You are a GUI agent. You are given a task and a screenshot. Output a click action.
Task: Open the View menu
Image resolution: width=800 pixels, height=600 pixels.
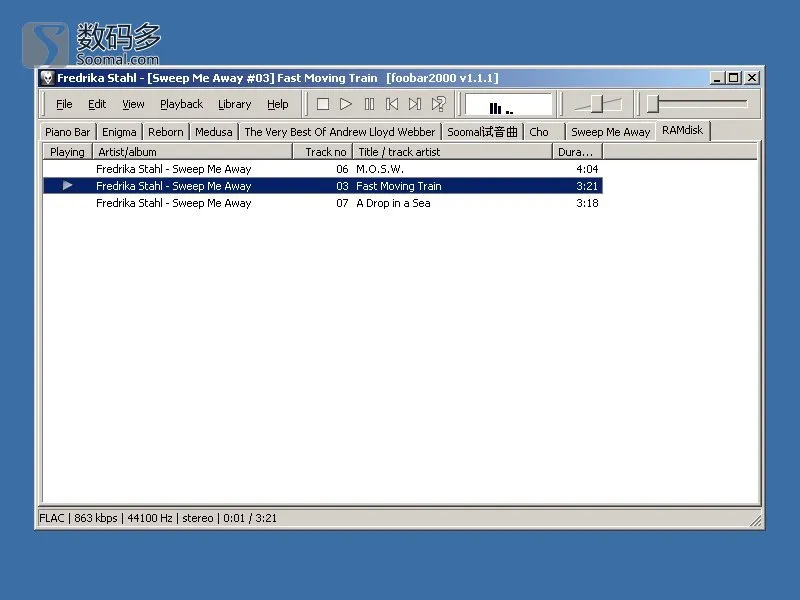[133, 104]
